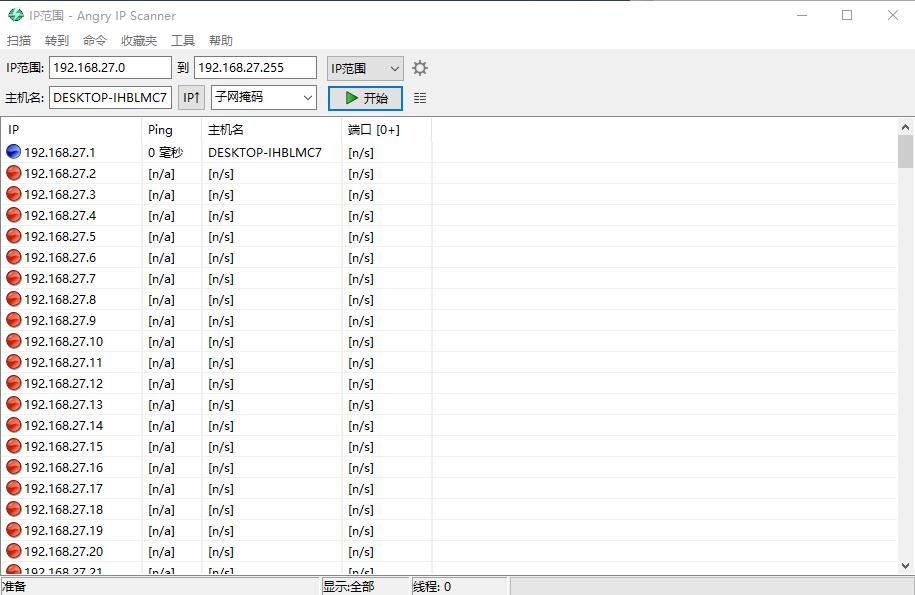Click the Angry IP Scanner title bar icon
The width and height of the screenshot is (915, 595).
coord(14,15)
